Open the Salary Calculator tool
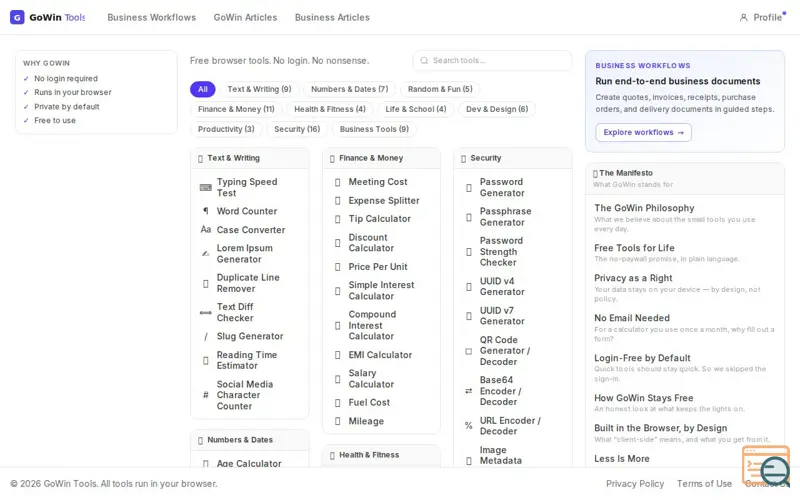 [x=371, y=379]
